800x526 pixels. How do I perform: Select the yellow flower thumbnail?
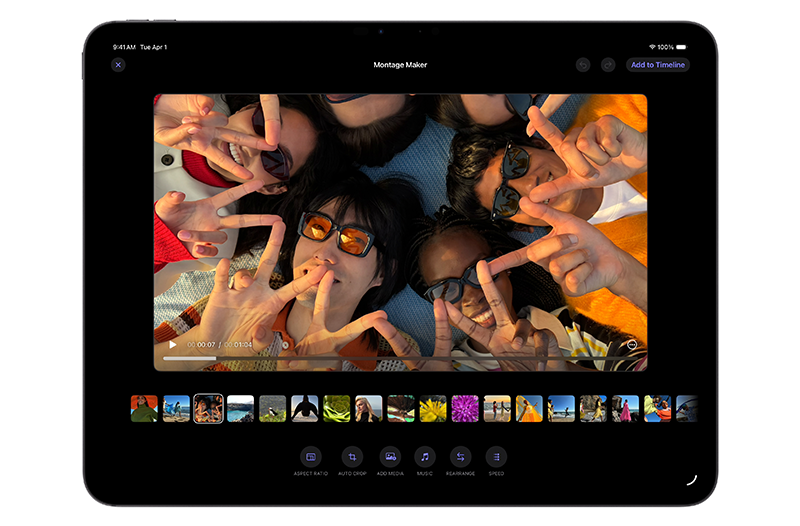(433, 408)
